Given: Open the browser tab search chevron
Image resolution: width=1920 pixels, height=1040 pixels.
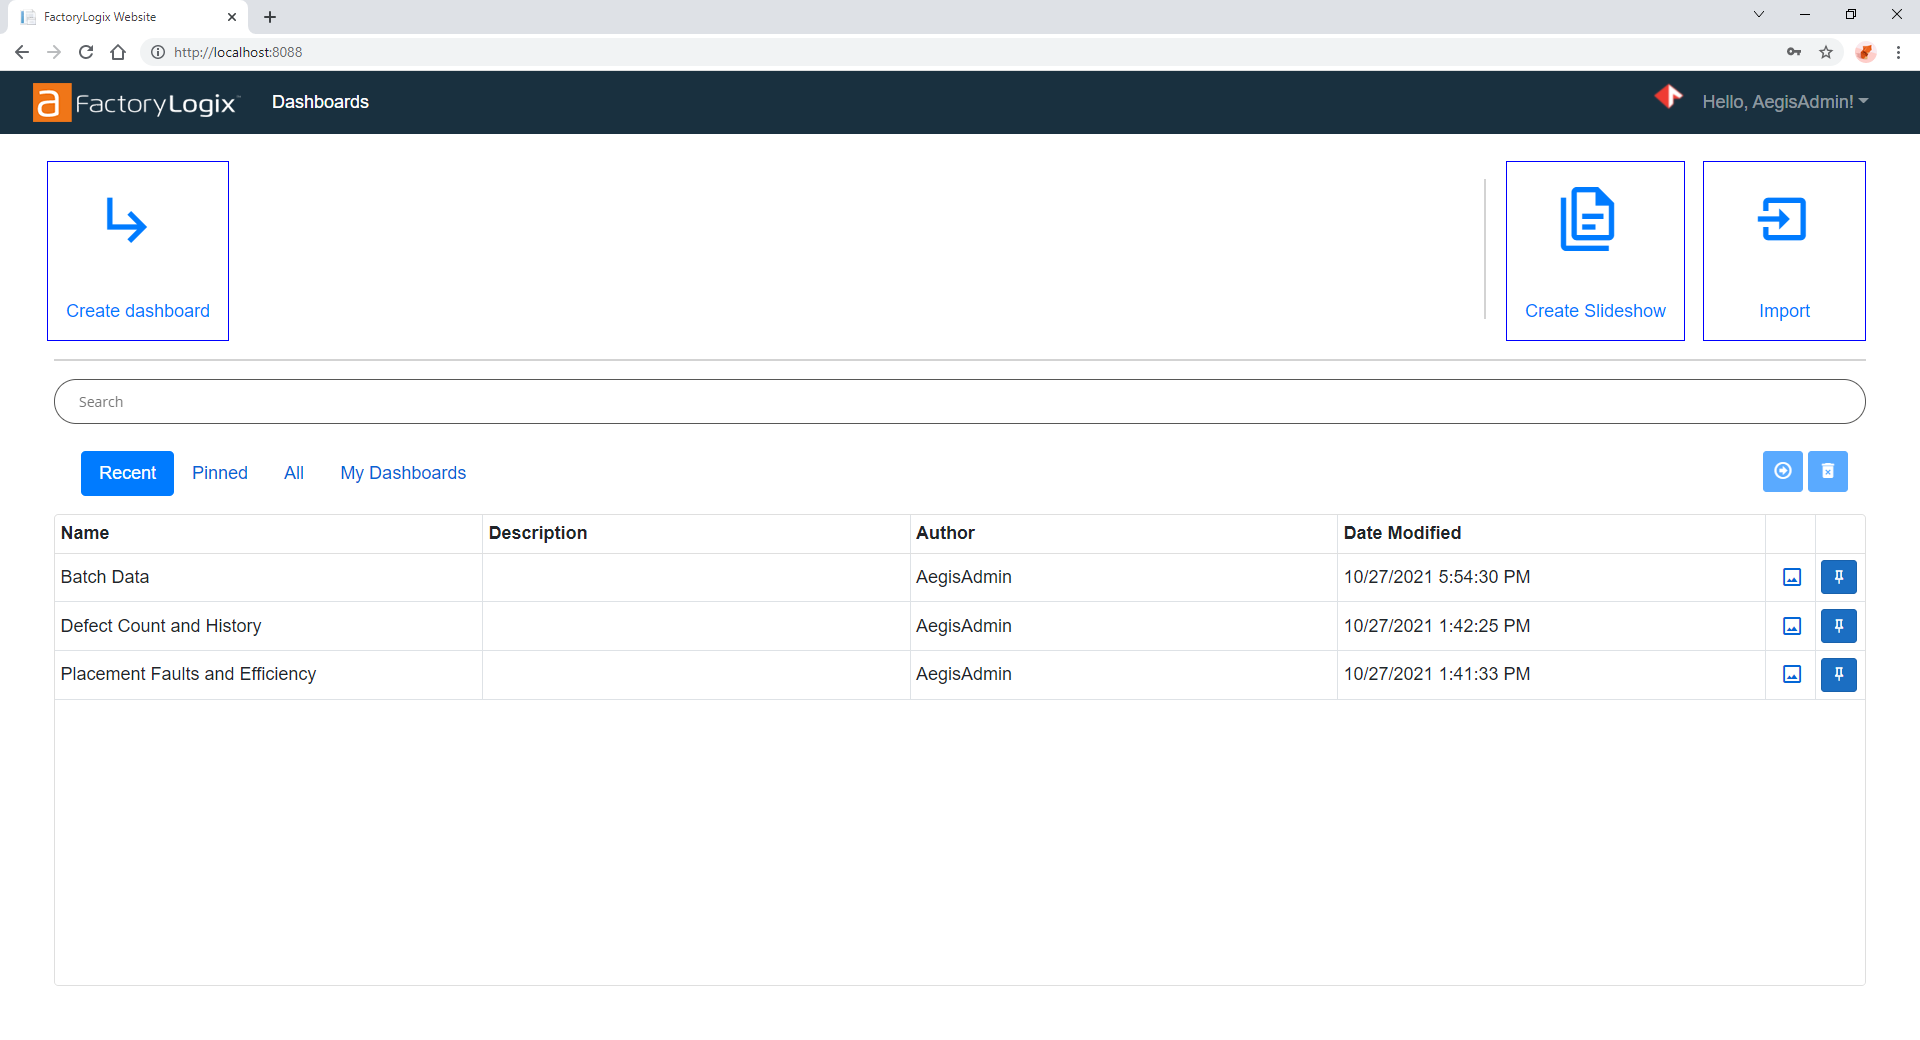Looking at the screenshot, I should [x=1758, y=14].
